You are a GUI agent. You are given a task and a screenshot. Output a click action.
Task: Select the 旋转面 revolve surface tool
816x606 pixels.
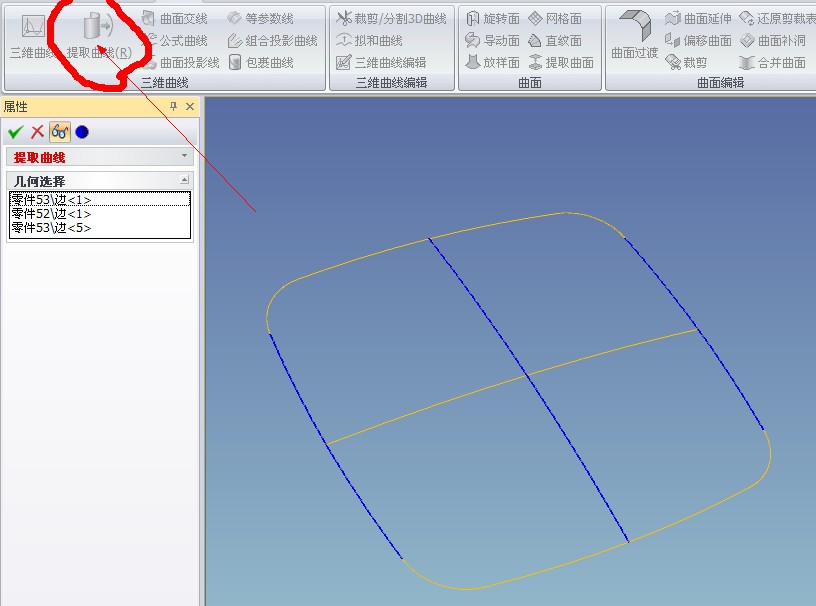tap(492, 19)
